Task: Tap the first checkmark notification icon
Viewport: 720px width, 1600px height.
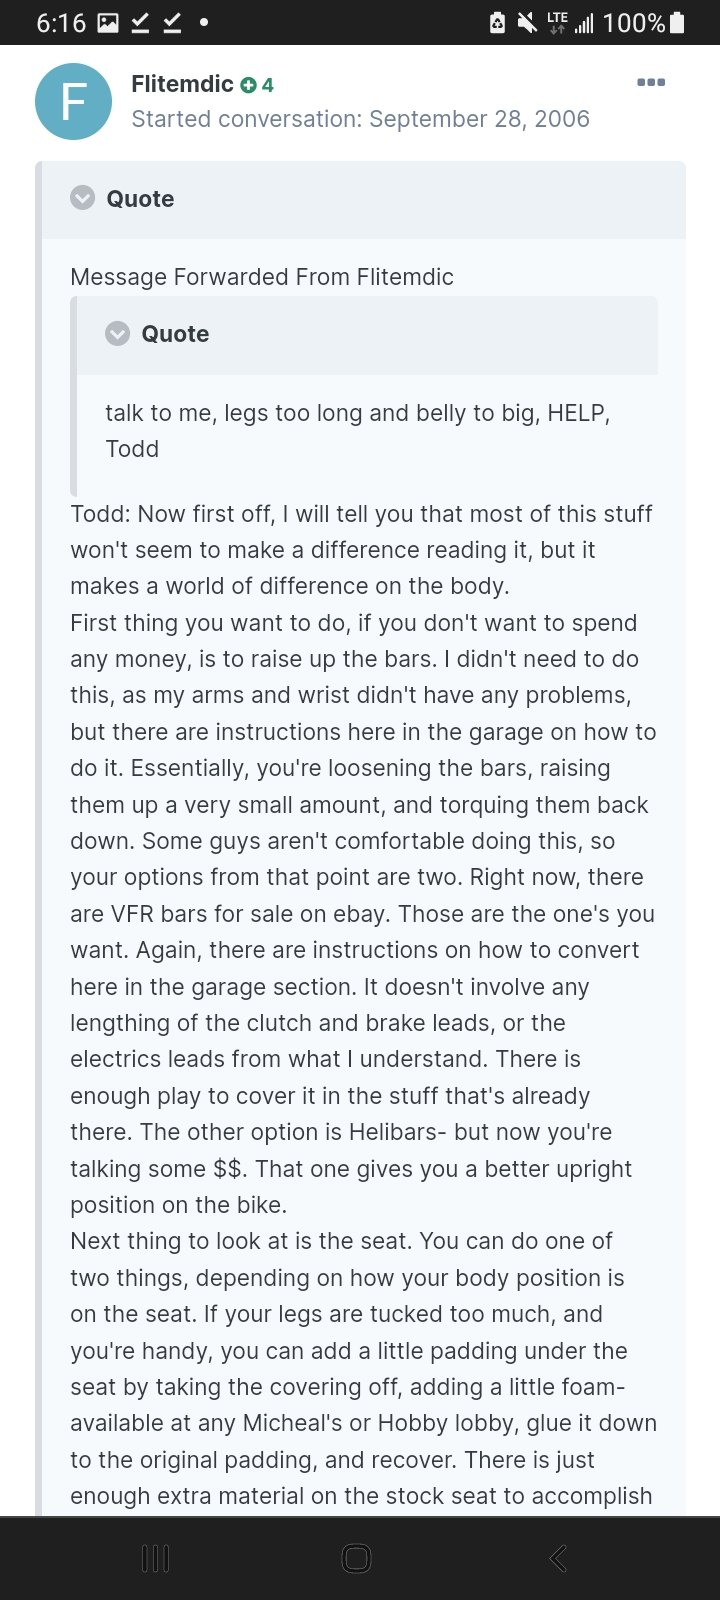Action: (x=140, y=22)
